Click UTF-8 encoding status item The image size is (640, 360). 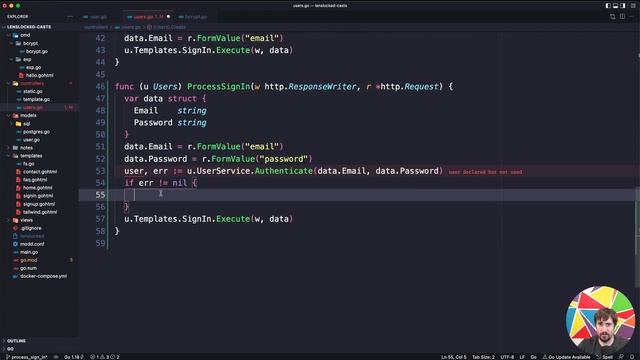[507, 357]
